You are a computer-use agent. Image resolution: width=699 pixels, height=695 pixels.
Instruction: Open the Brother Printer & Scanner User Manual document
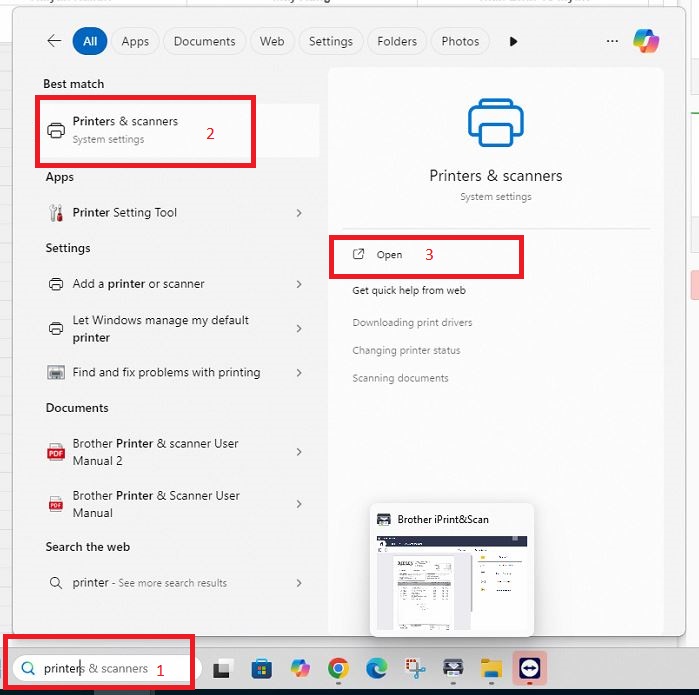174,504
